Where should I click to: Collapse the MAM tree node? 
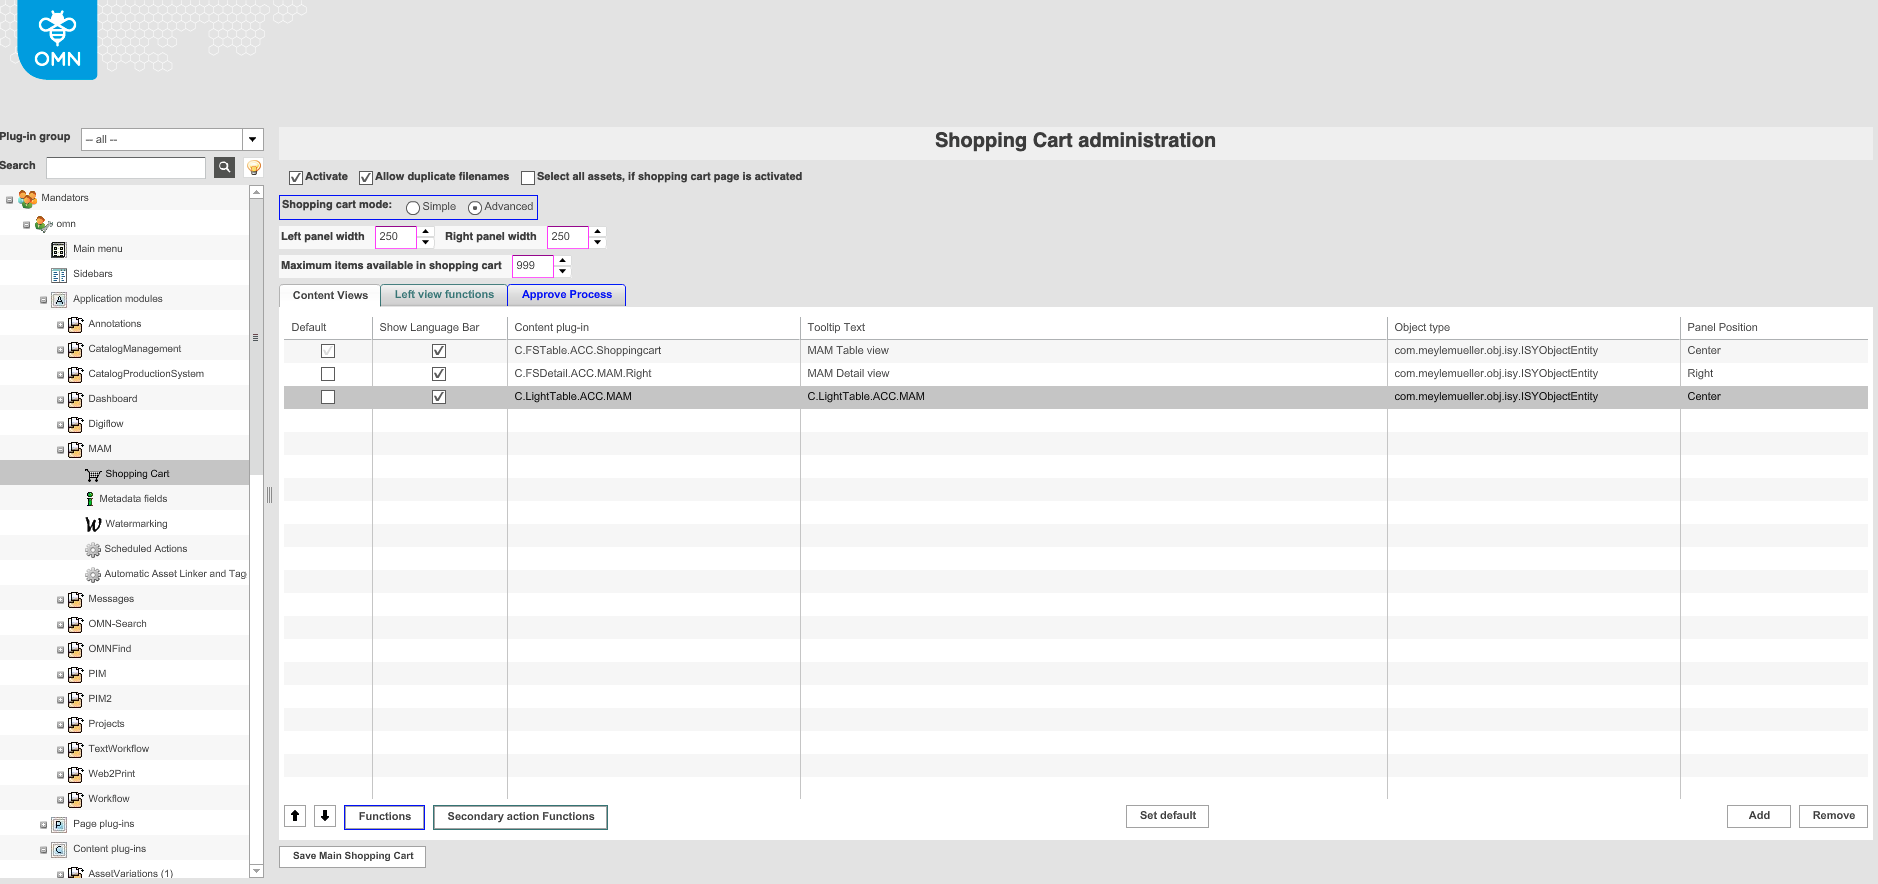coord(60,450)
